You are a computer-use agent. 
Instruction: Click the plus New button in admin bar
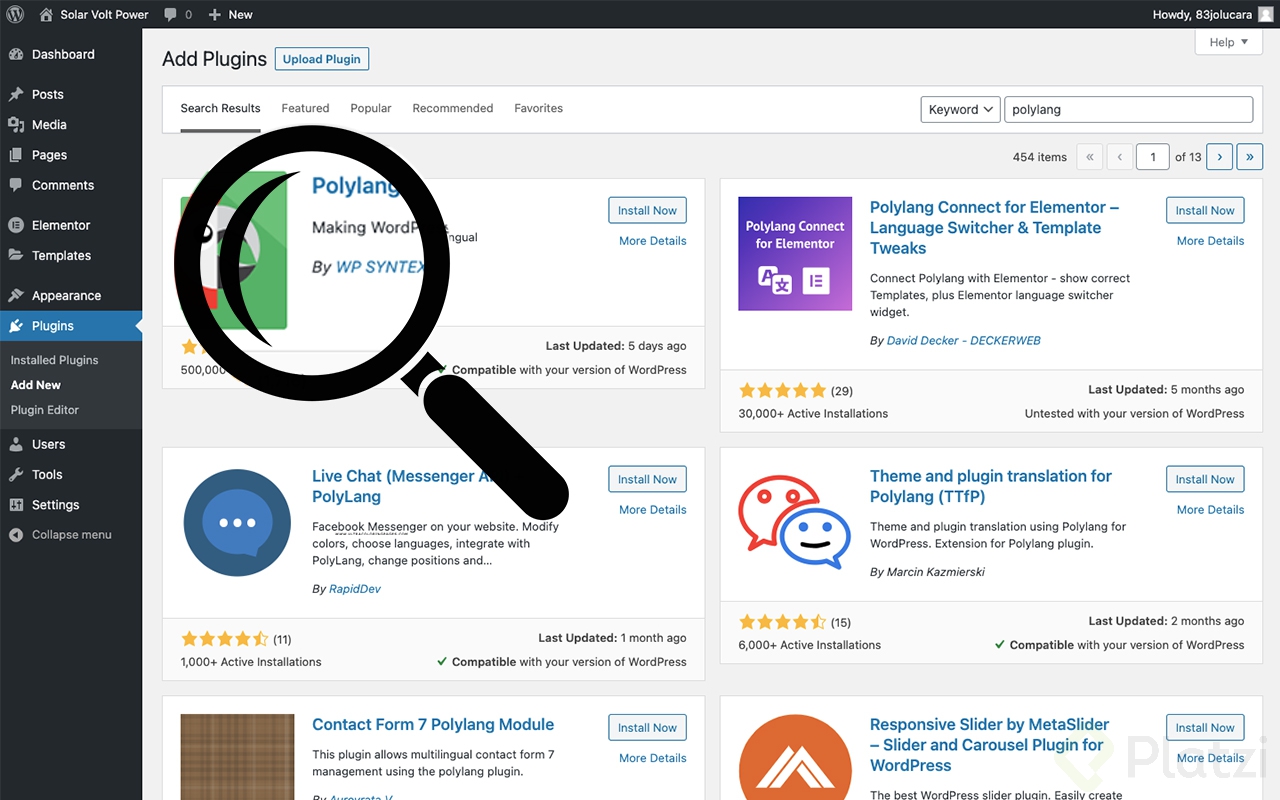[x=230, y=15]
